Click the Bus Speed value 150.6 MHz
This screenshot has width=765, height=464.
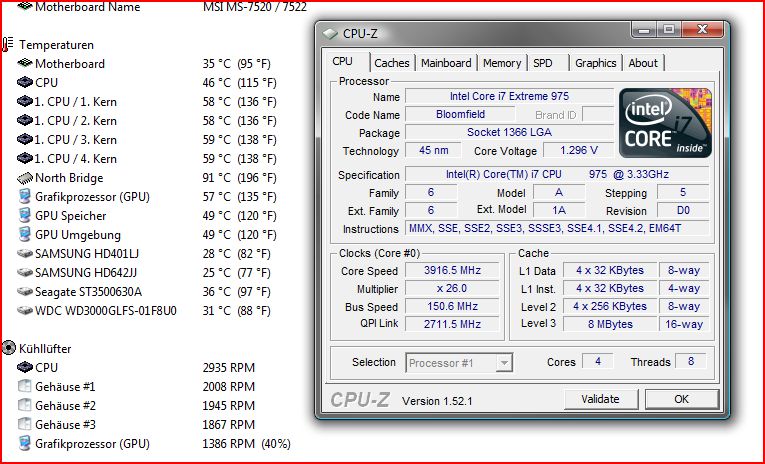(x=452, y=306)
